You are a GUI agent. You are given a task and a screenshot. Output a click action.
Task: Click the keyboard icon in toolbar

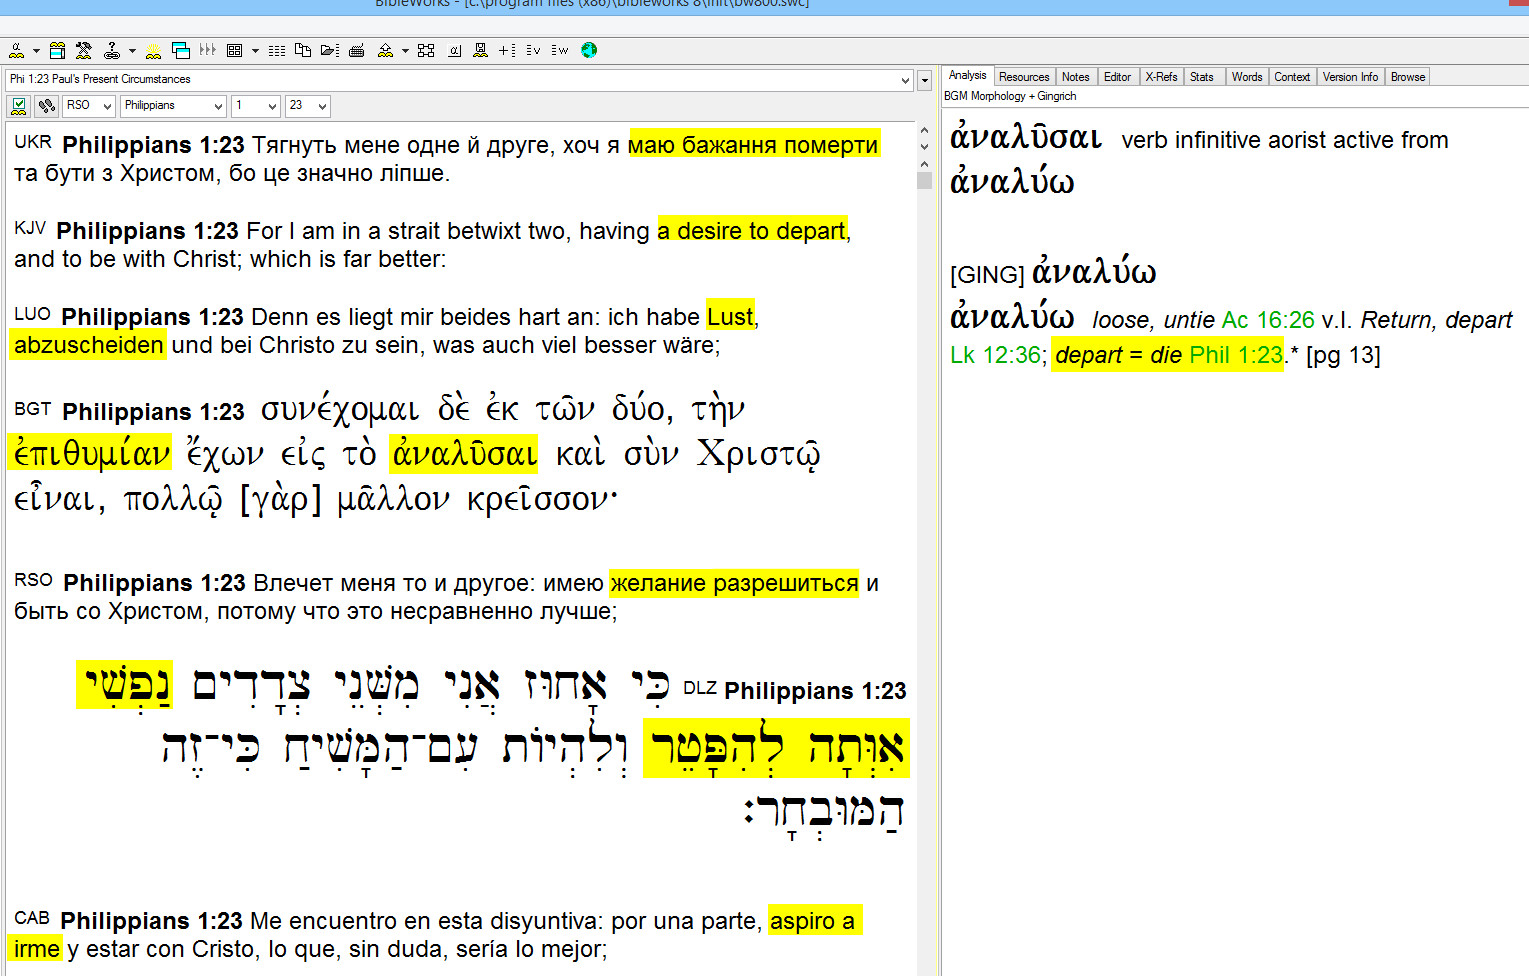[357, 50]
